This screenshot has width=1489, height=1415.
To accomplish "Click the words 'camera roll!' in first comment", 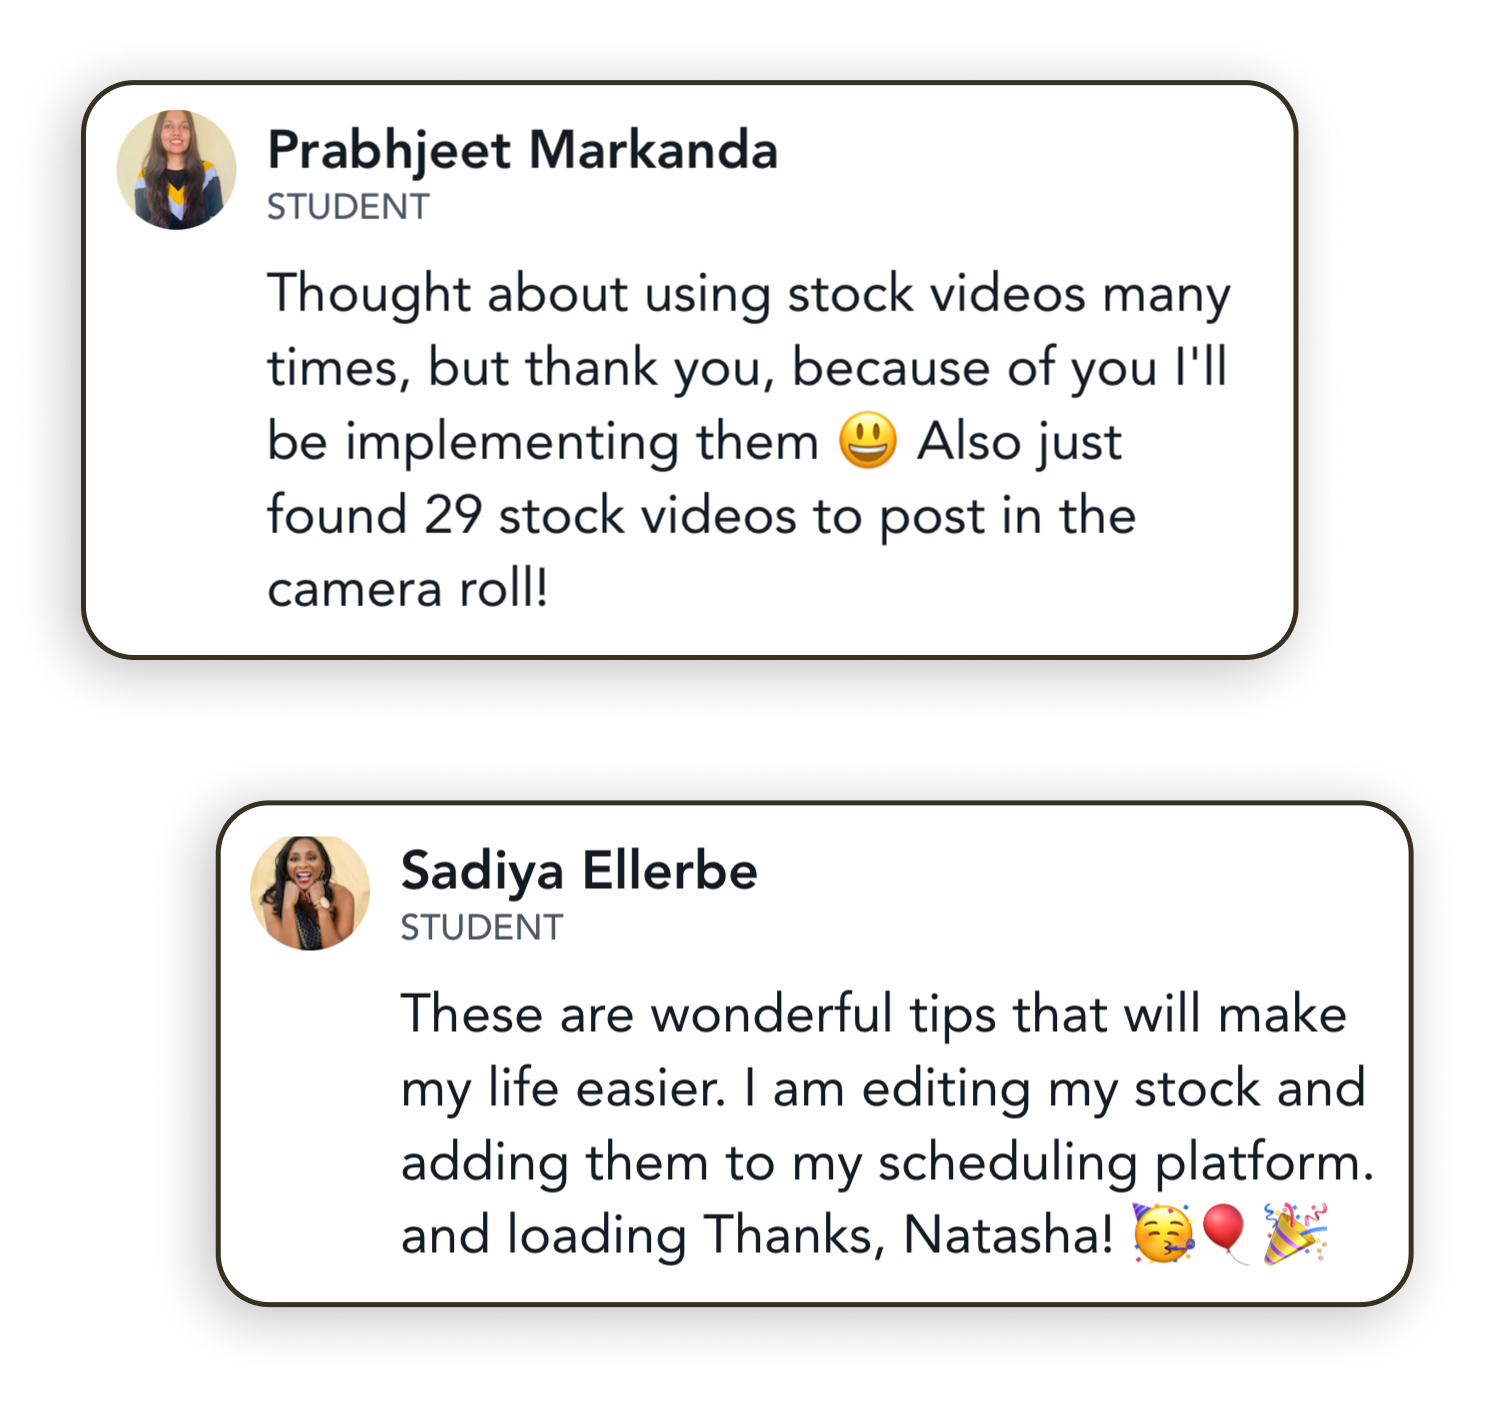I will pos(408,589).
